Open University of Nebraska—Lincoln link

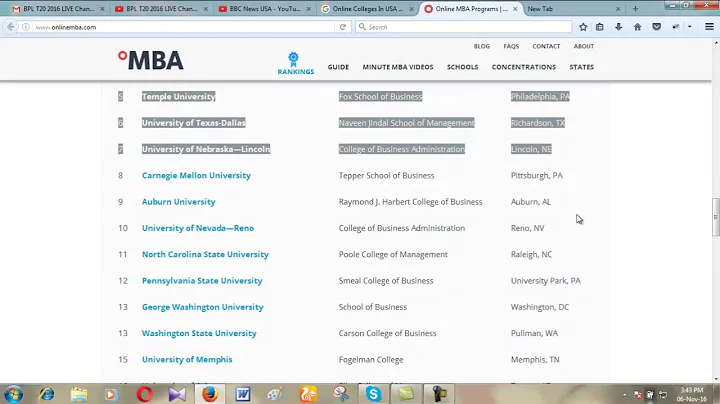click(206, 149)
